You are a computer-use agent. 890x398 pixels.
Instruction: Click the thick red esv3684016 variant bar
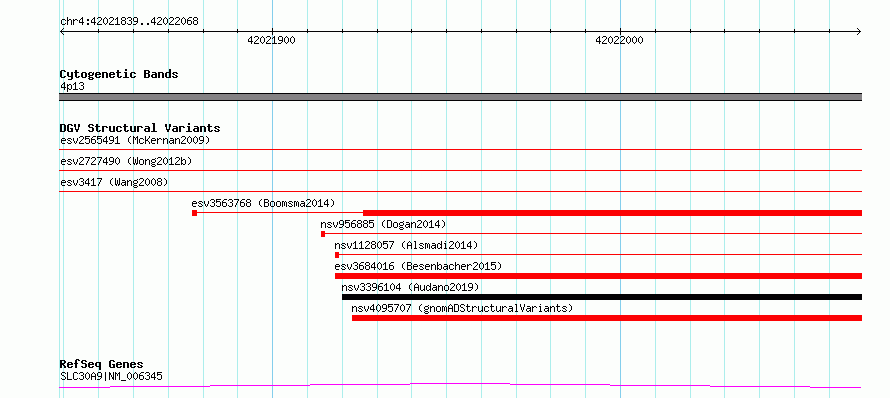coord(598,276)
